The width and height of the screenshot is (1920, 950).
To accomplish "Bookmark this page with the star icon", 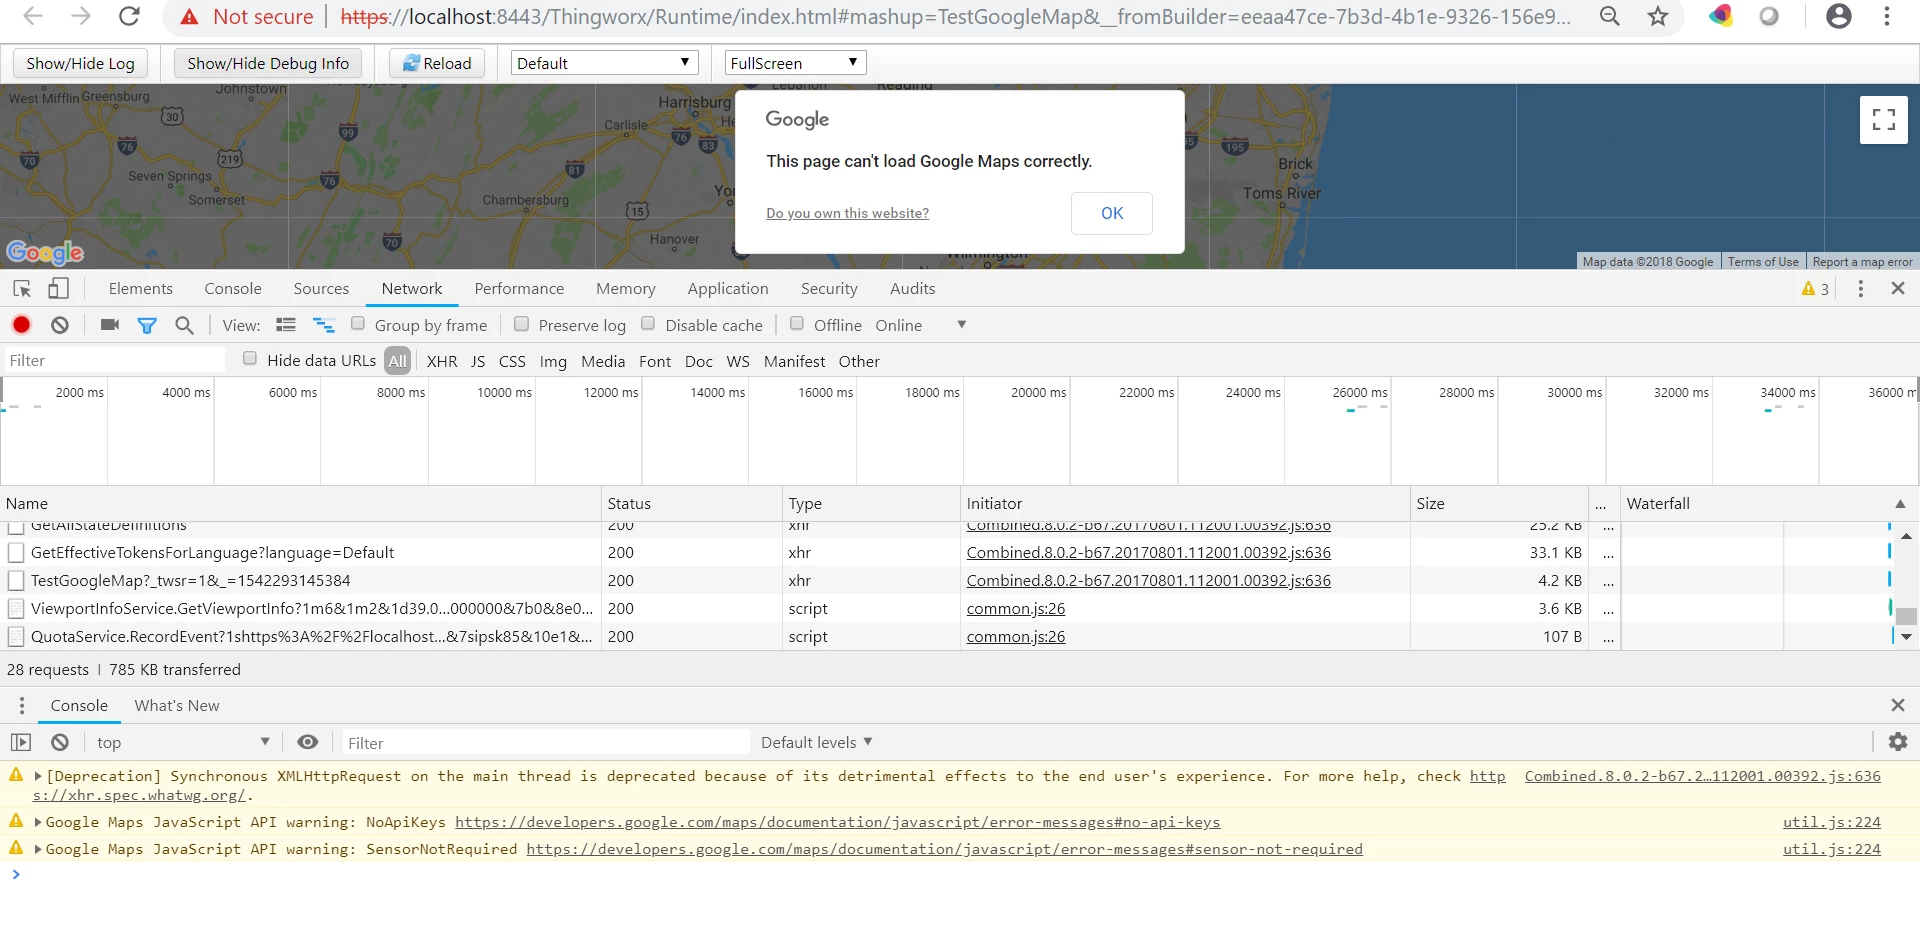I will [x=1658, y=16].
